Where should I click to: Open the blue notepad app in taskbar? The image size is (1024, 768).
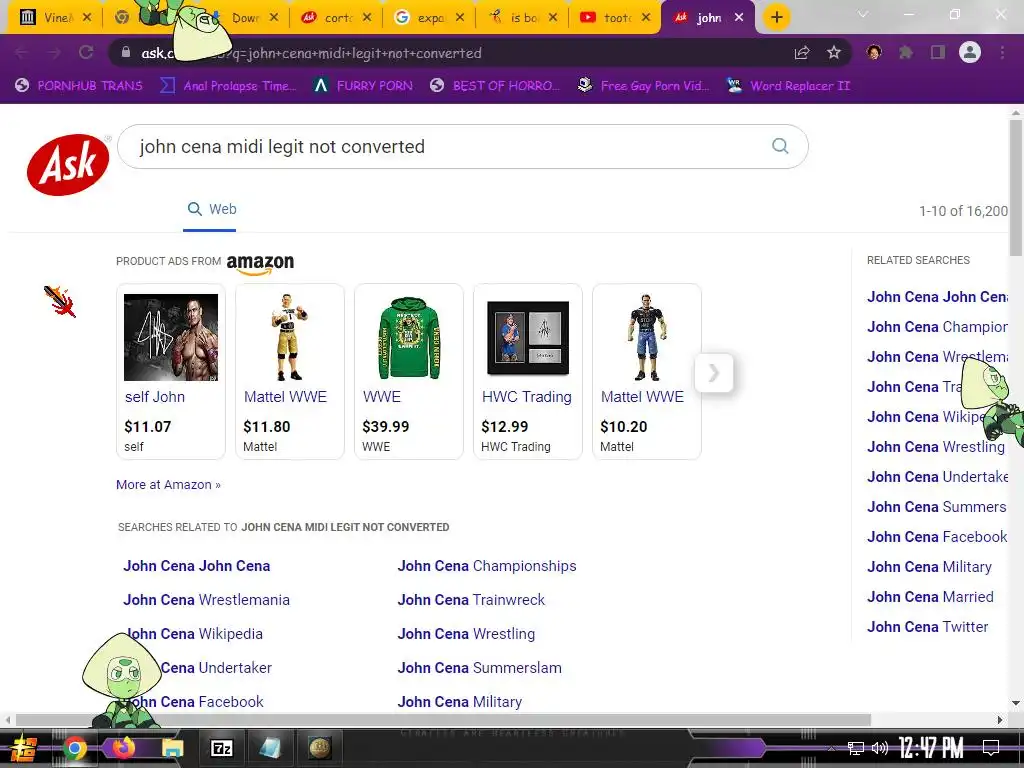point(270,748)
